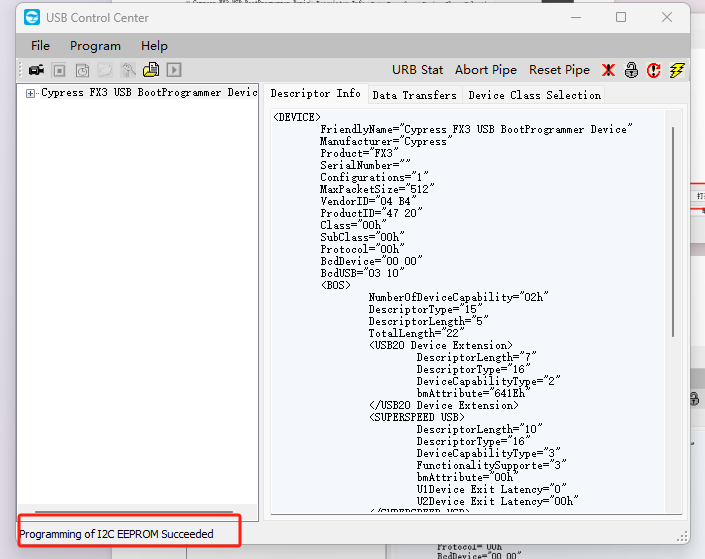
Task: Open the Program menu
Action: pos(95,46)
